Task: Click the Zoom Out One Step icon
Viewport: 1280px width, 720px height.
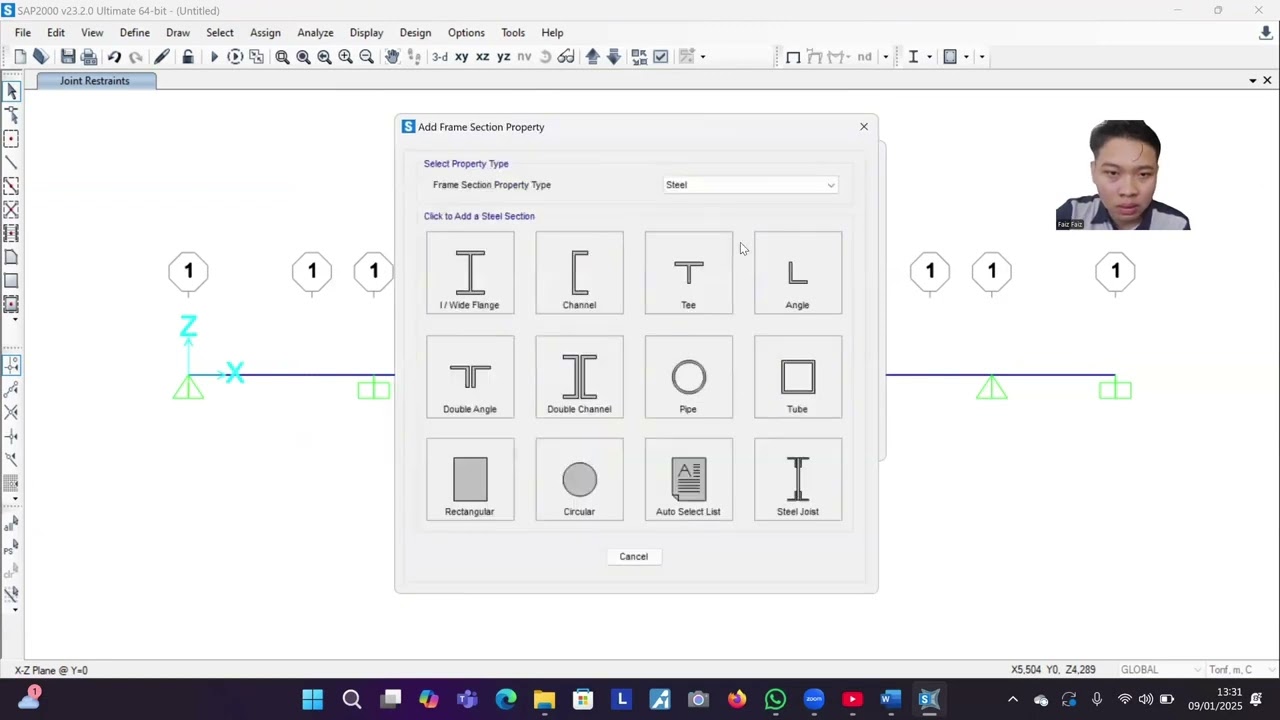Action: tap(366, 57)
